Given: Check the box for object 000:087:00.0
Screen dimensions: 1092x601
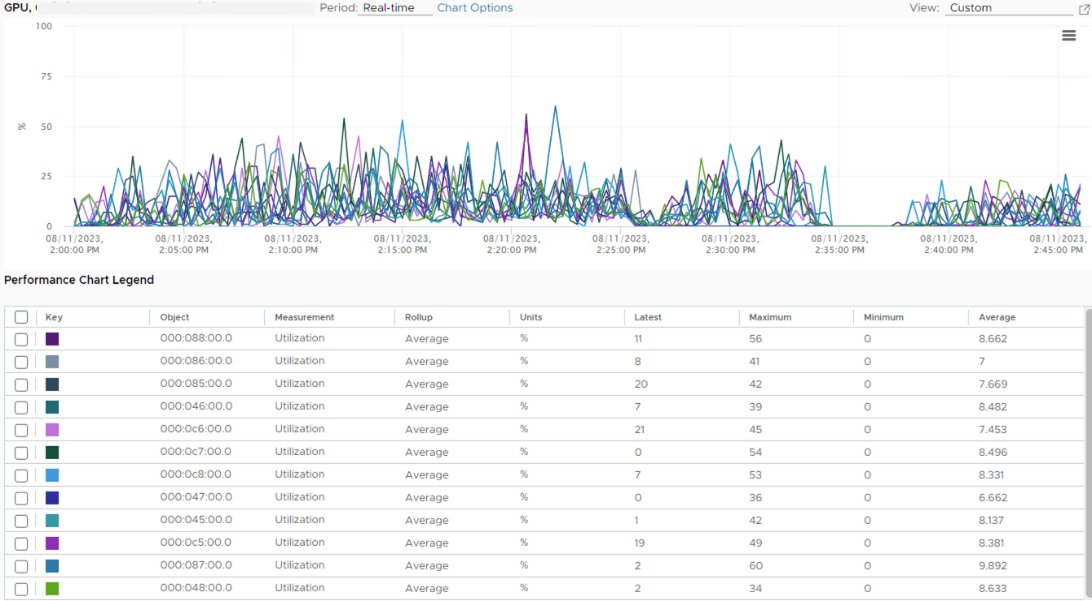Looking at the screenshot, I should 22,566.
